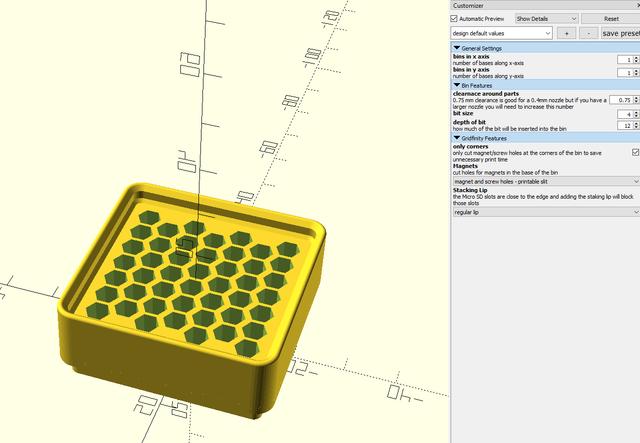Click the save preset button
Screen dimensions: 640x443
620,33
